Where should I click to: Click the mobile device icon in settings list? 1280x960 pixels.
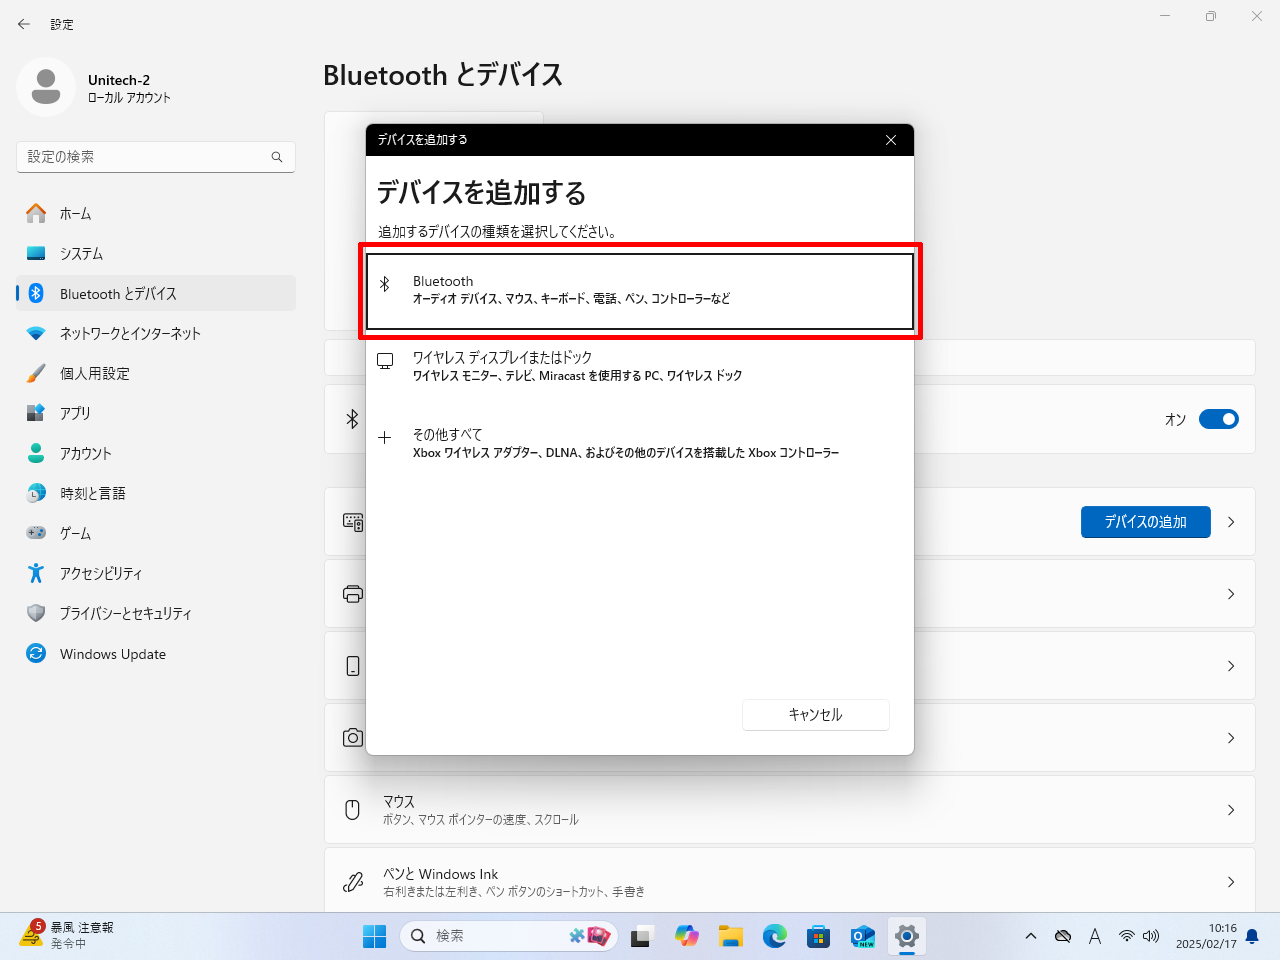(x=353, y=666)
